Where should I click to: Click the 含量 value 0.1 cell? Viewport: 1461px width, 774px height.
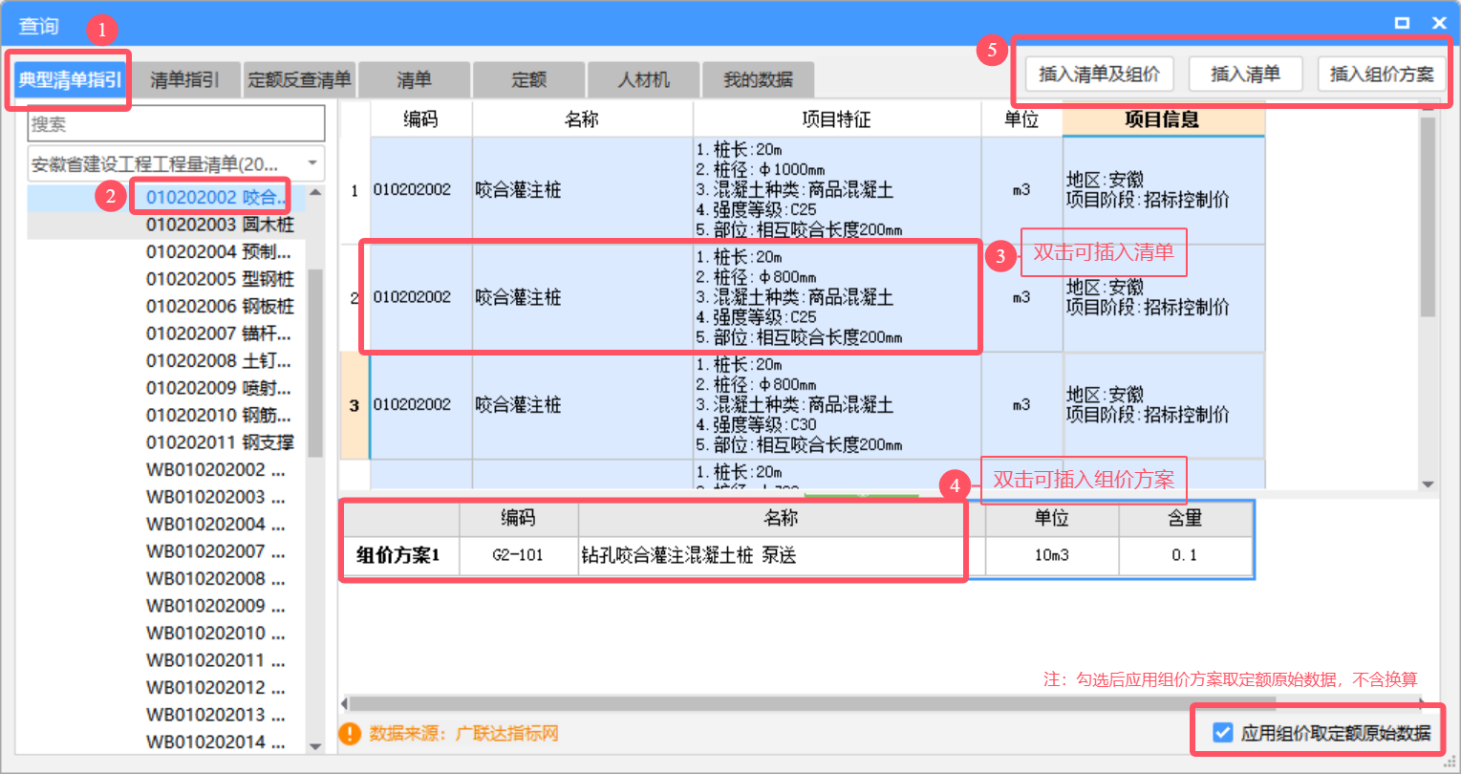click(x=1185, y=555)
